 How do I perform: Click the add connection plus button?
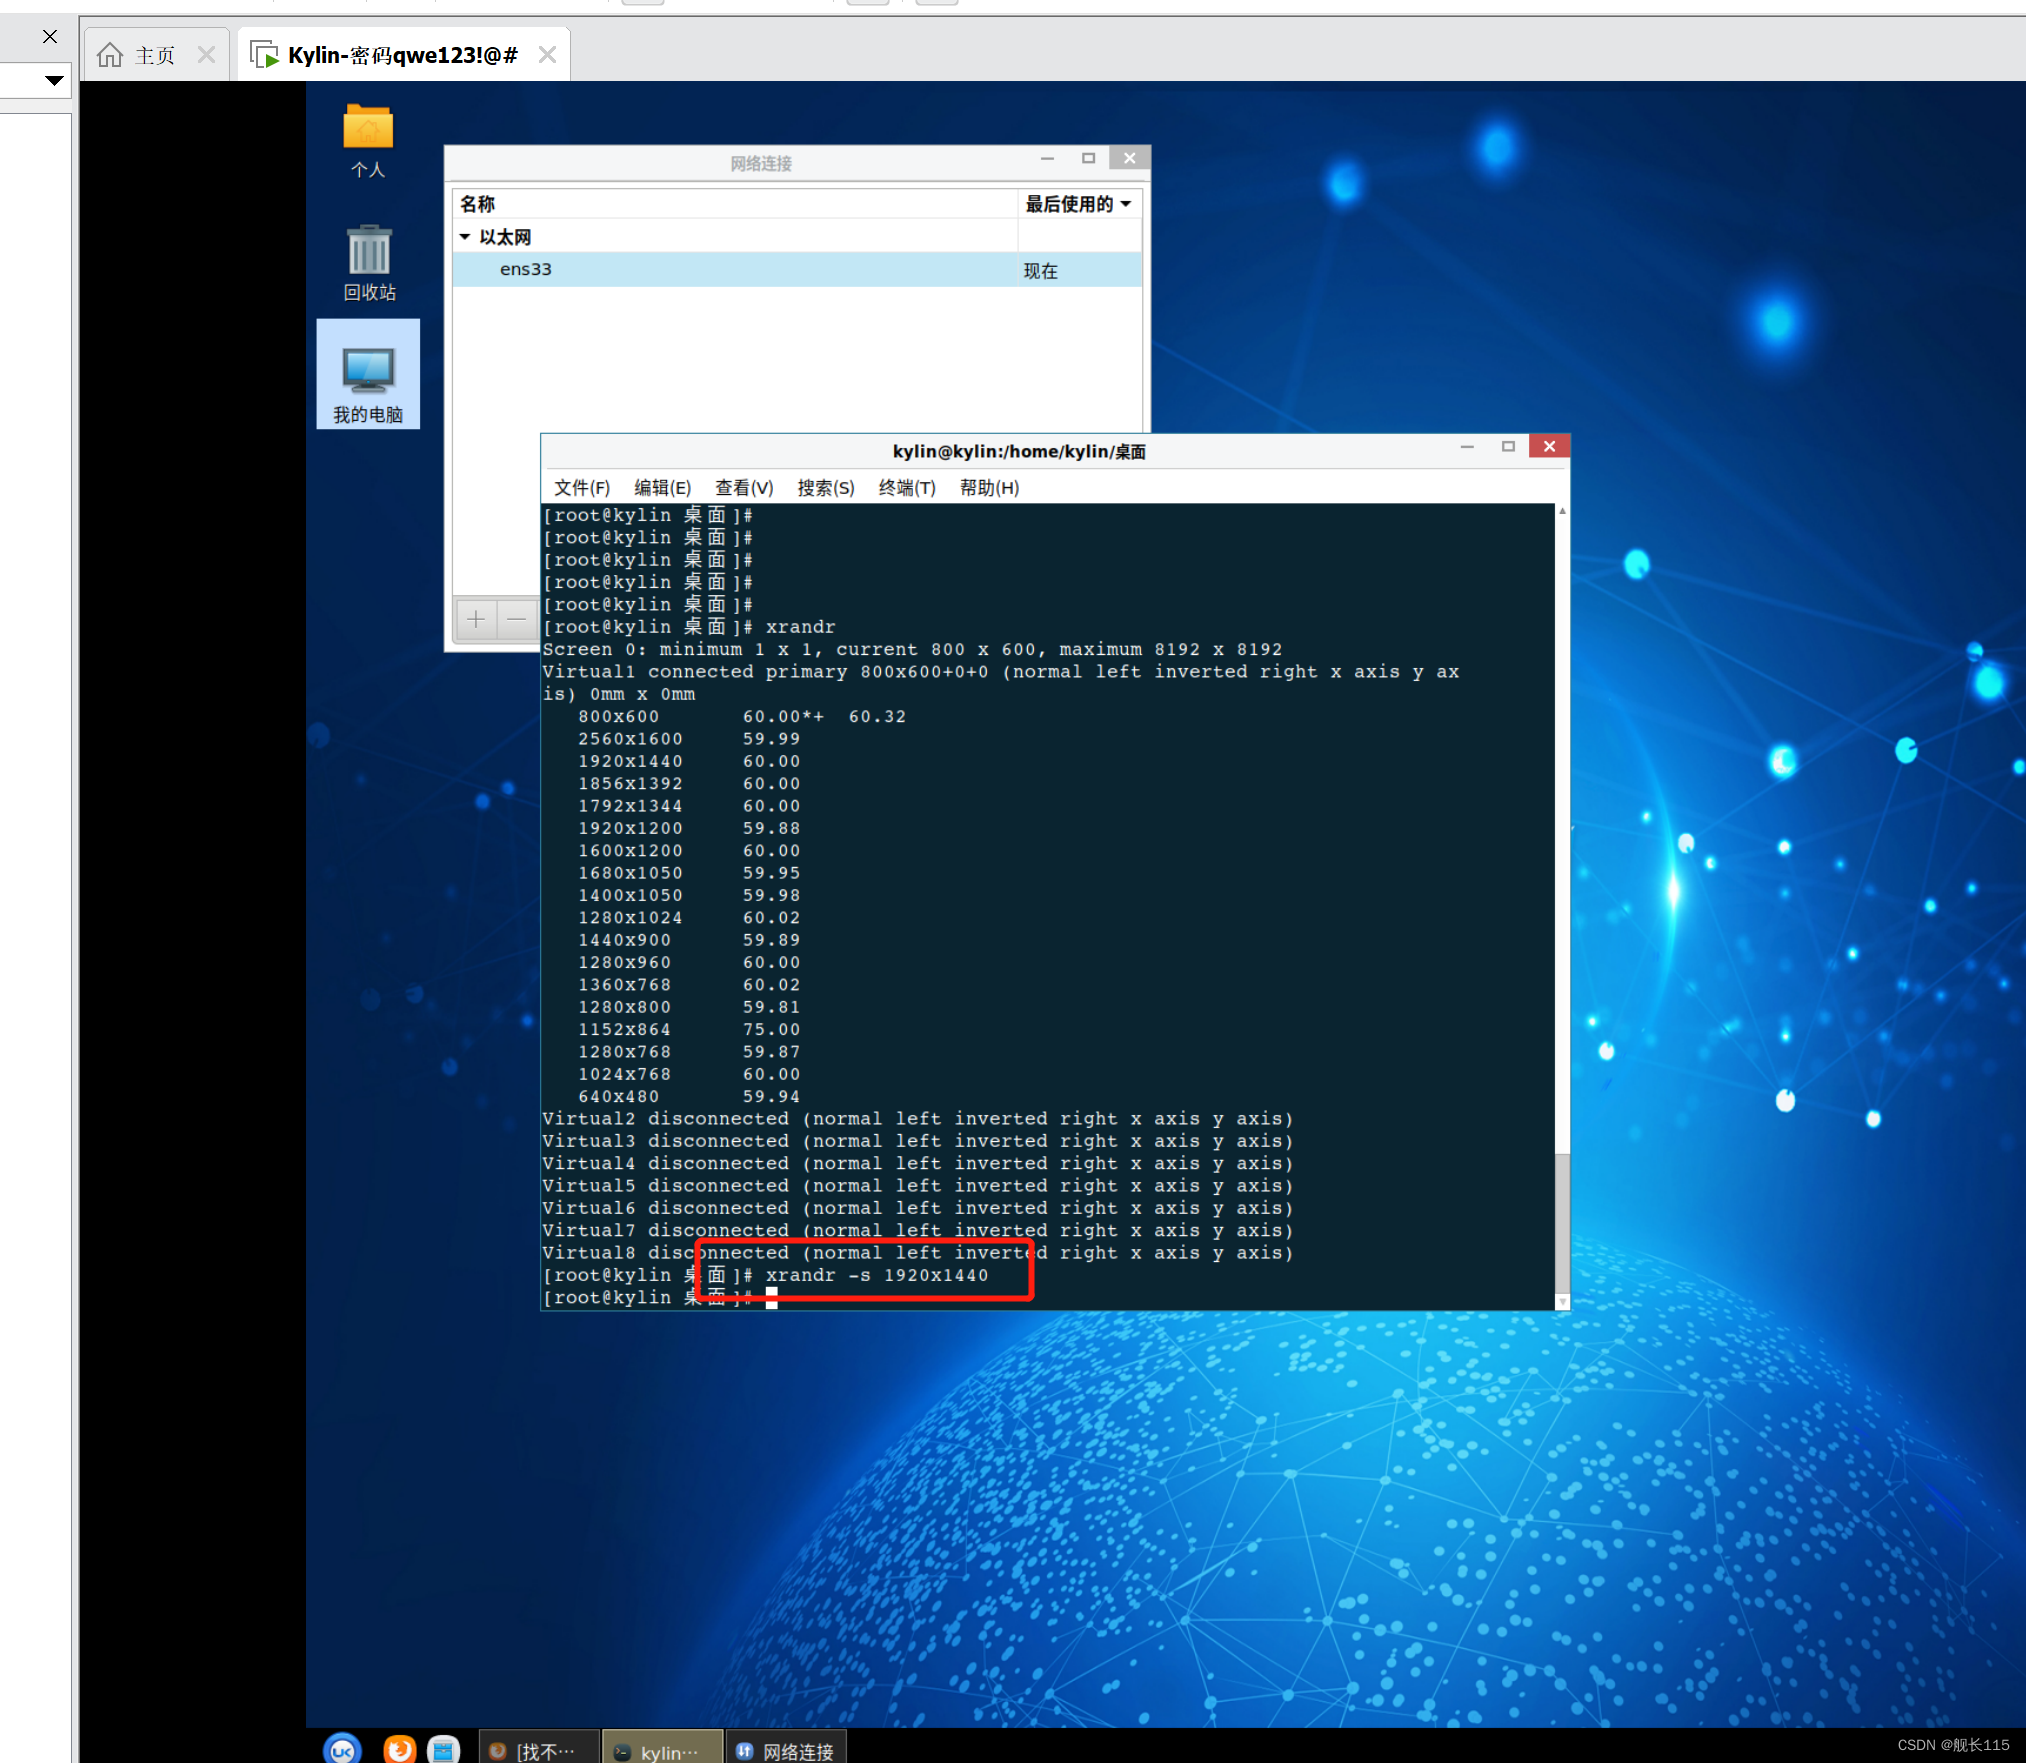476,620
